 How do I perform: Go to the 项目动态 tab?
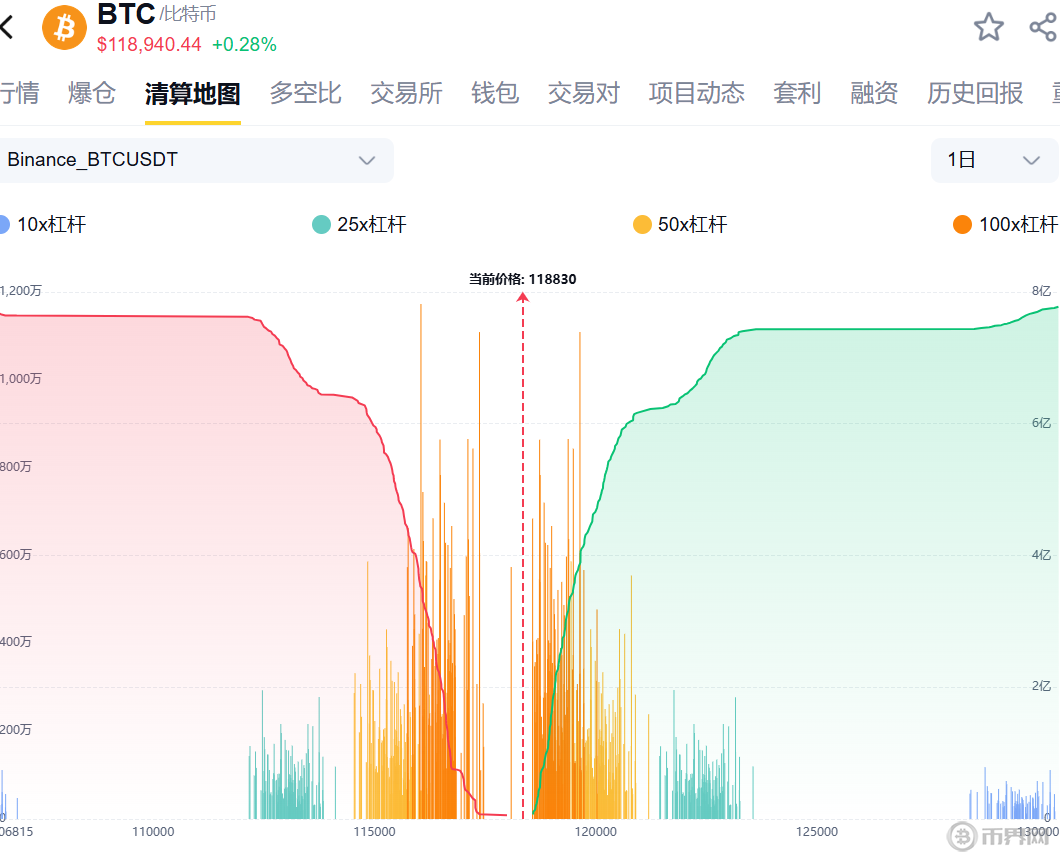click(x=696, y=94)
